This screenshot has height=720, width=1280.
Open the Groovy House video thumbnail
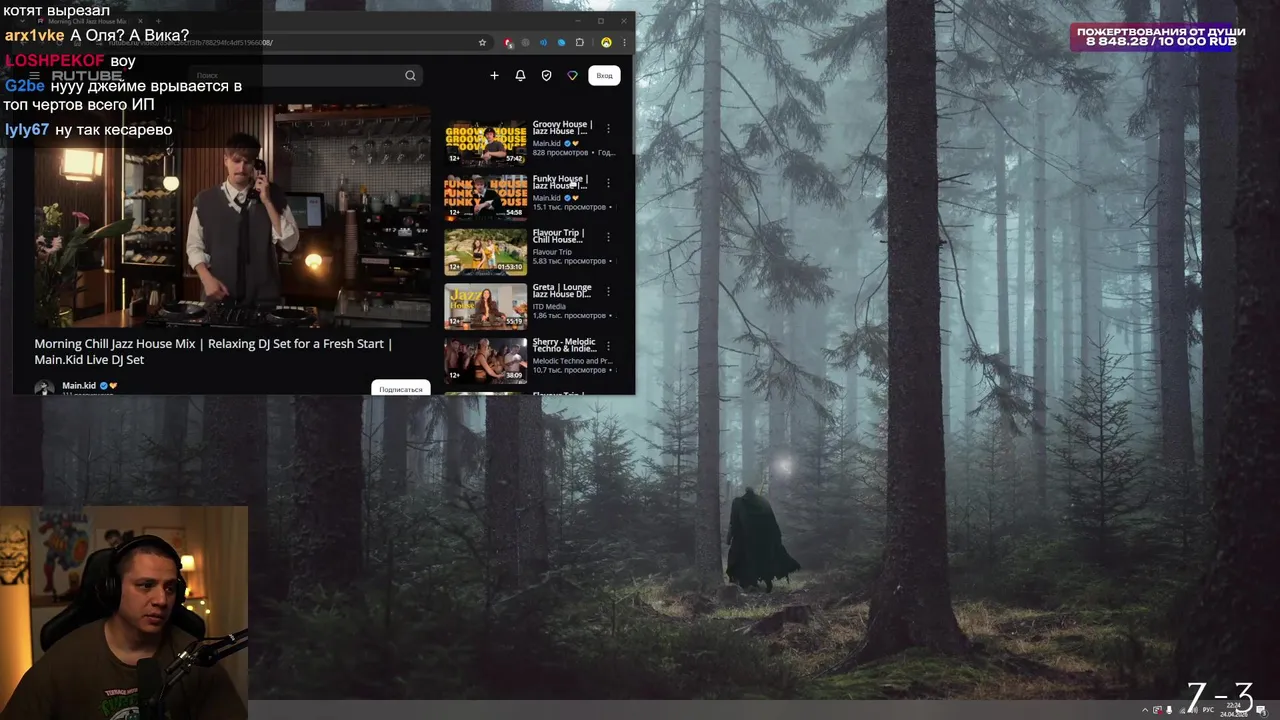tap(485, 143)
